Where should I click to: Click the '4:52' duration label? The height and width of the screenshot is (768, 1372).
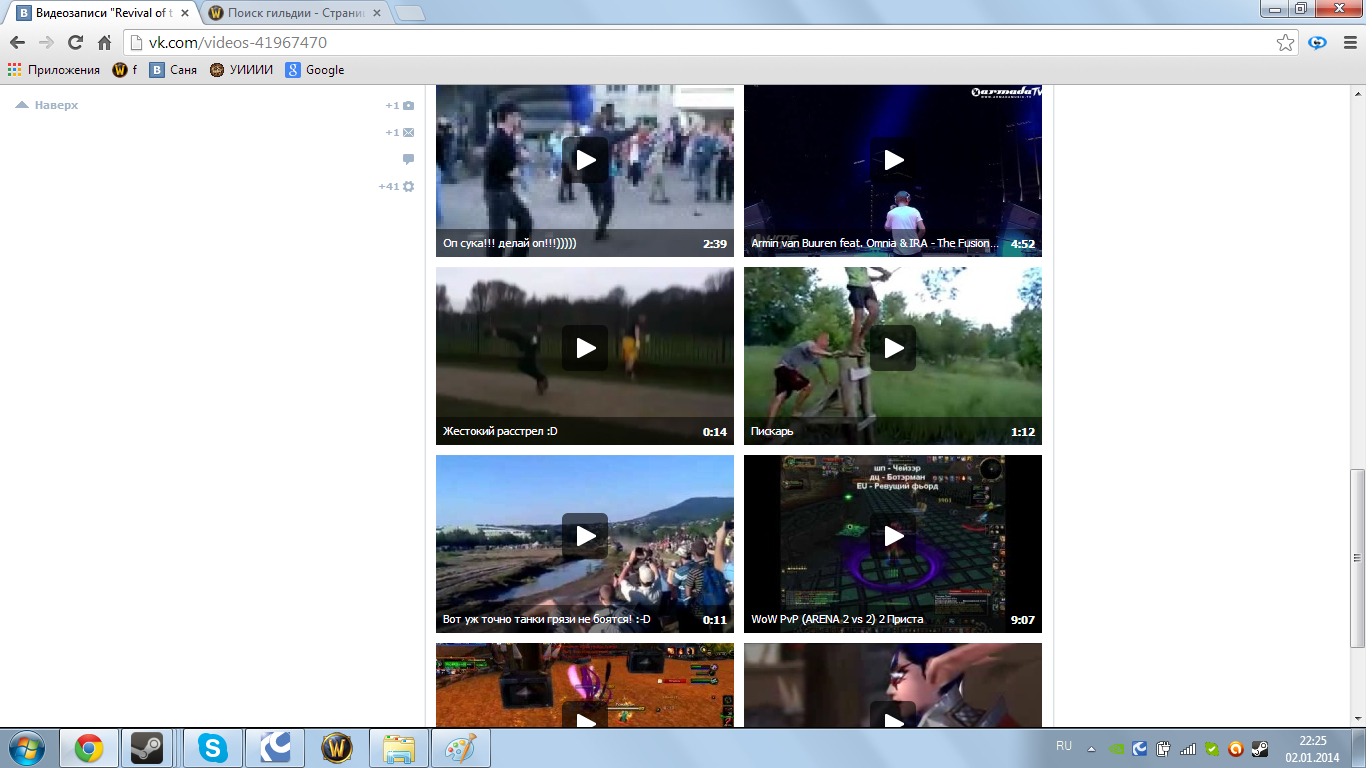coord(1022,244)
